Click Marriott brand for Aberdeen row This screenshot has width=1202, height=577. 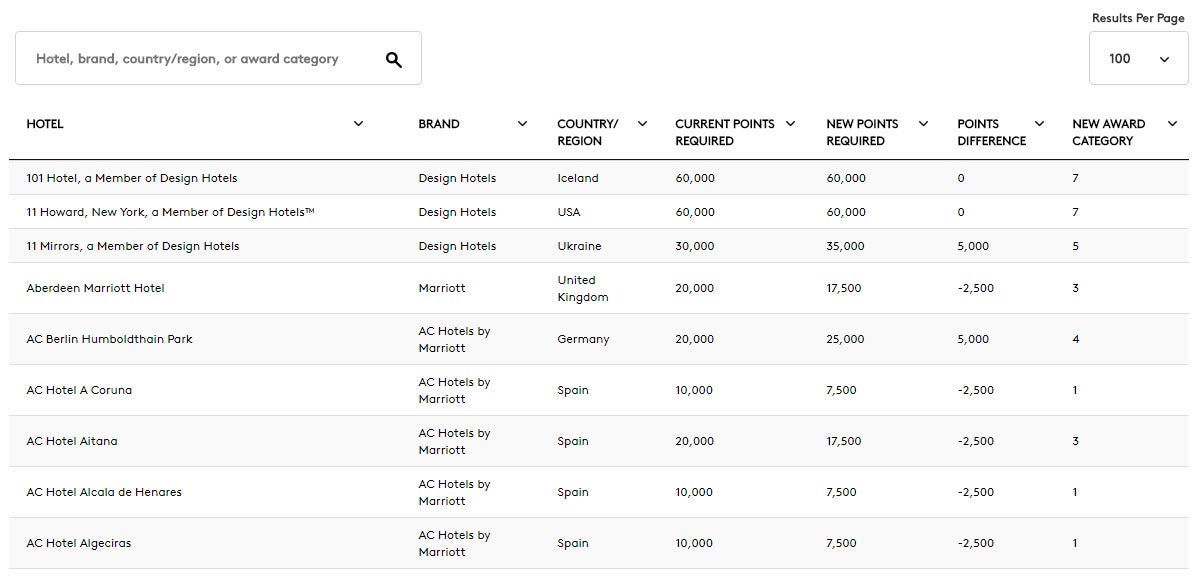pos(441,288)
